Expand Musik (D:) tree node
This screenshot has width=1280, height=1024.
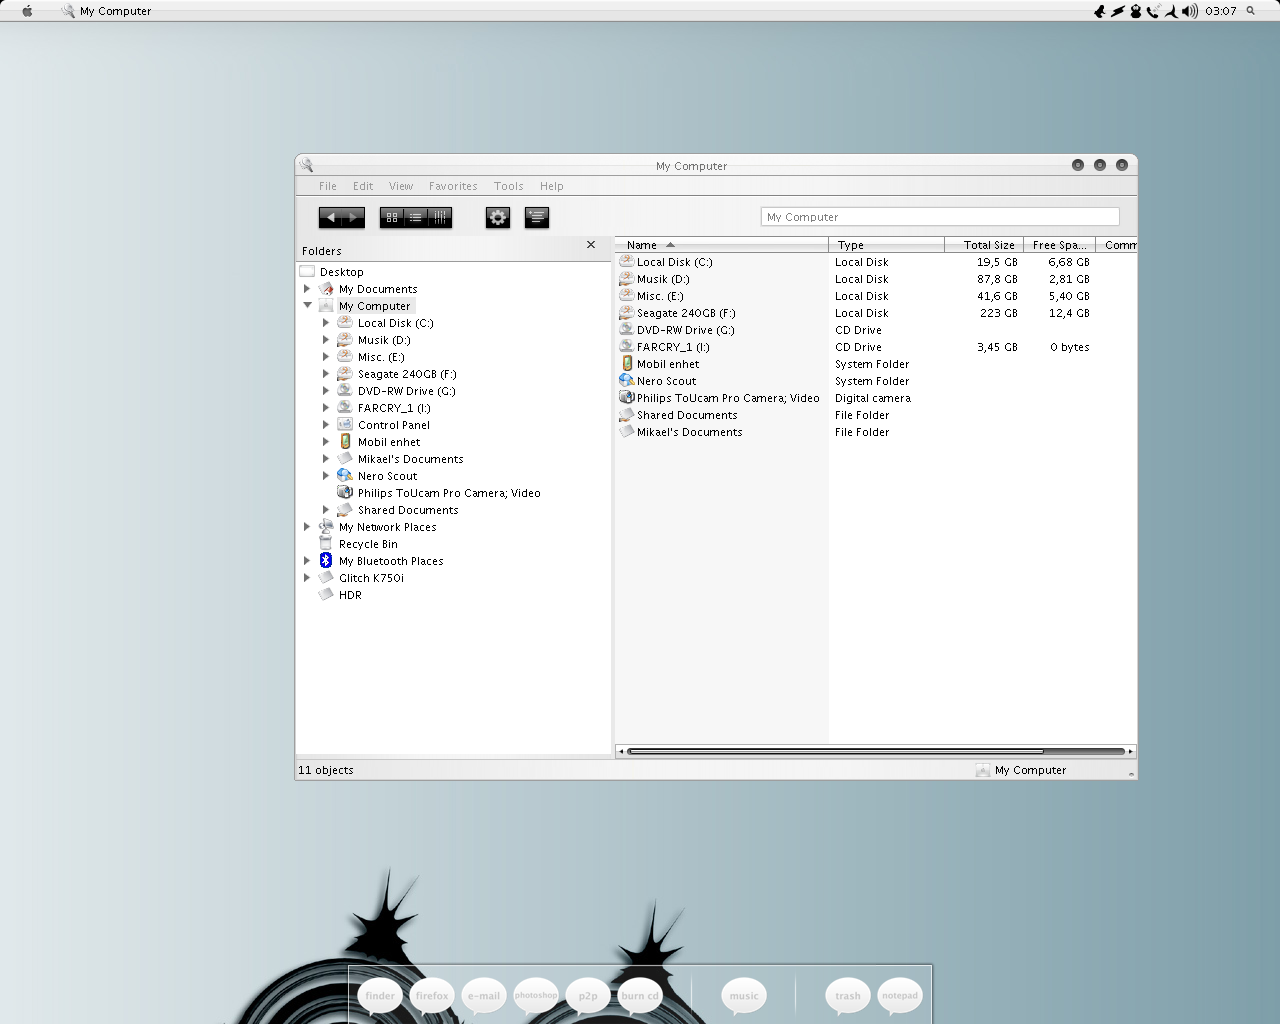(x=326, y=340)
